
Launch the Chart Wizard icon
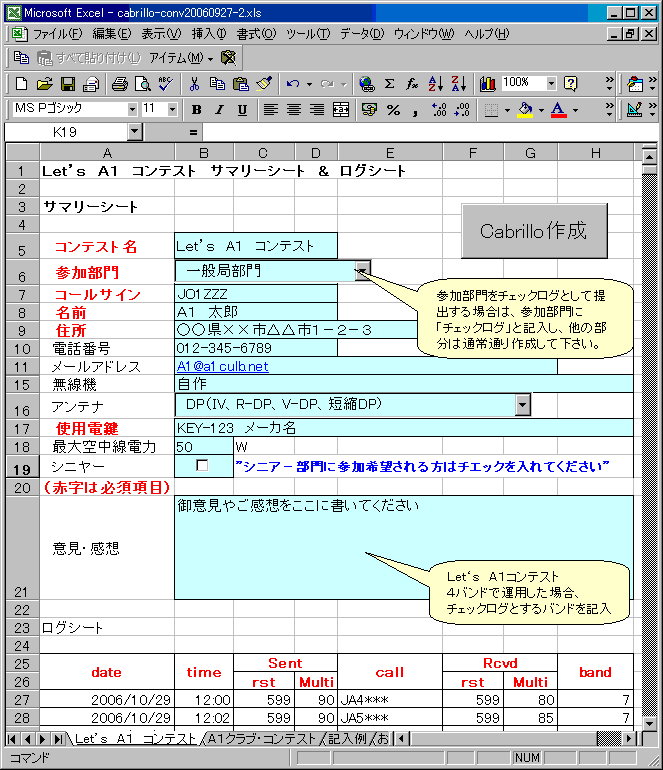coord(487,84)
